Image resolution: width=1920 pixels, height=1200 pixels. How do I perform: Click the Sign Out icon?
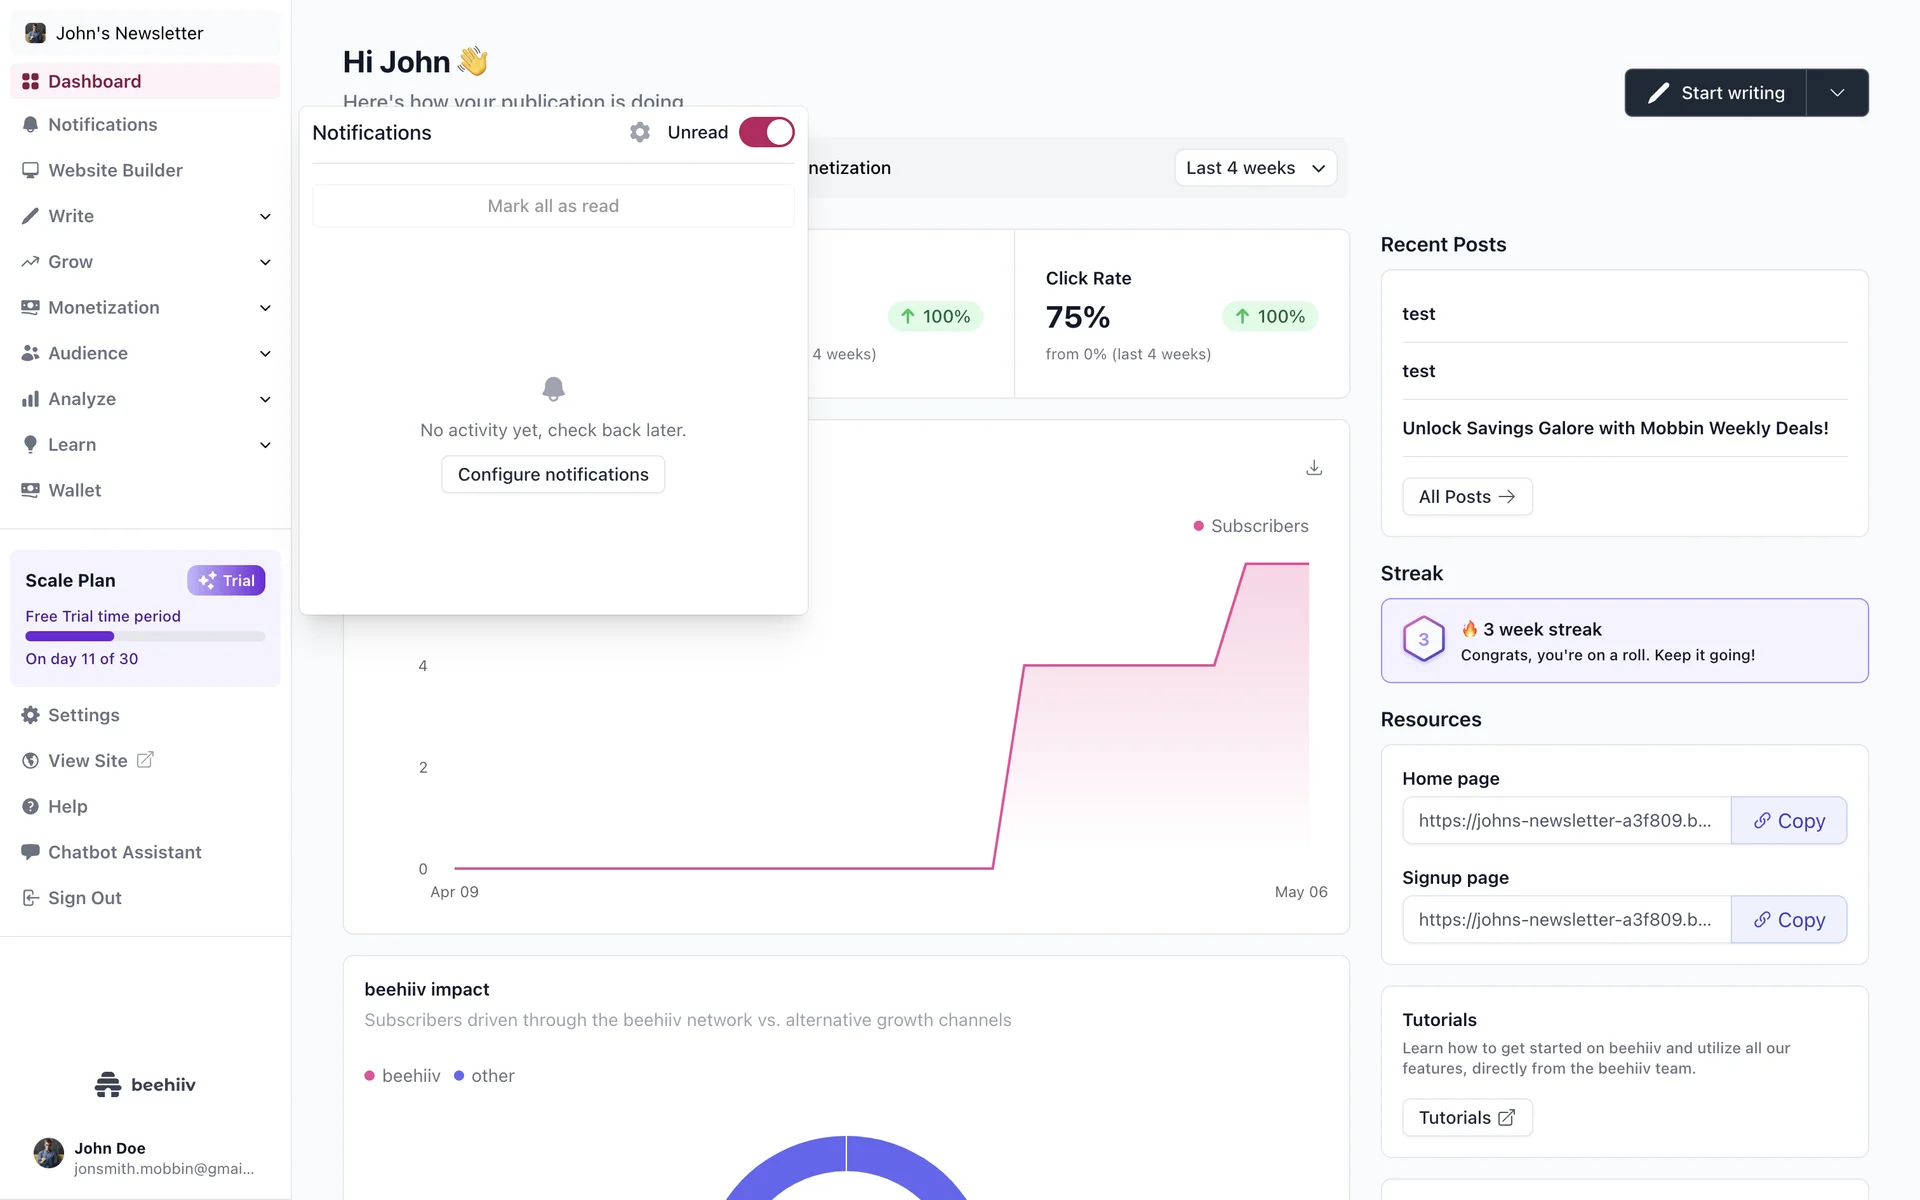(30, 898)
